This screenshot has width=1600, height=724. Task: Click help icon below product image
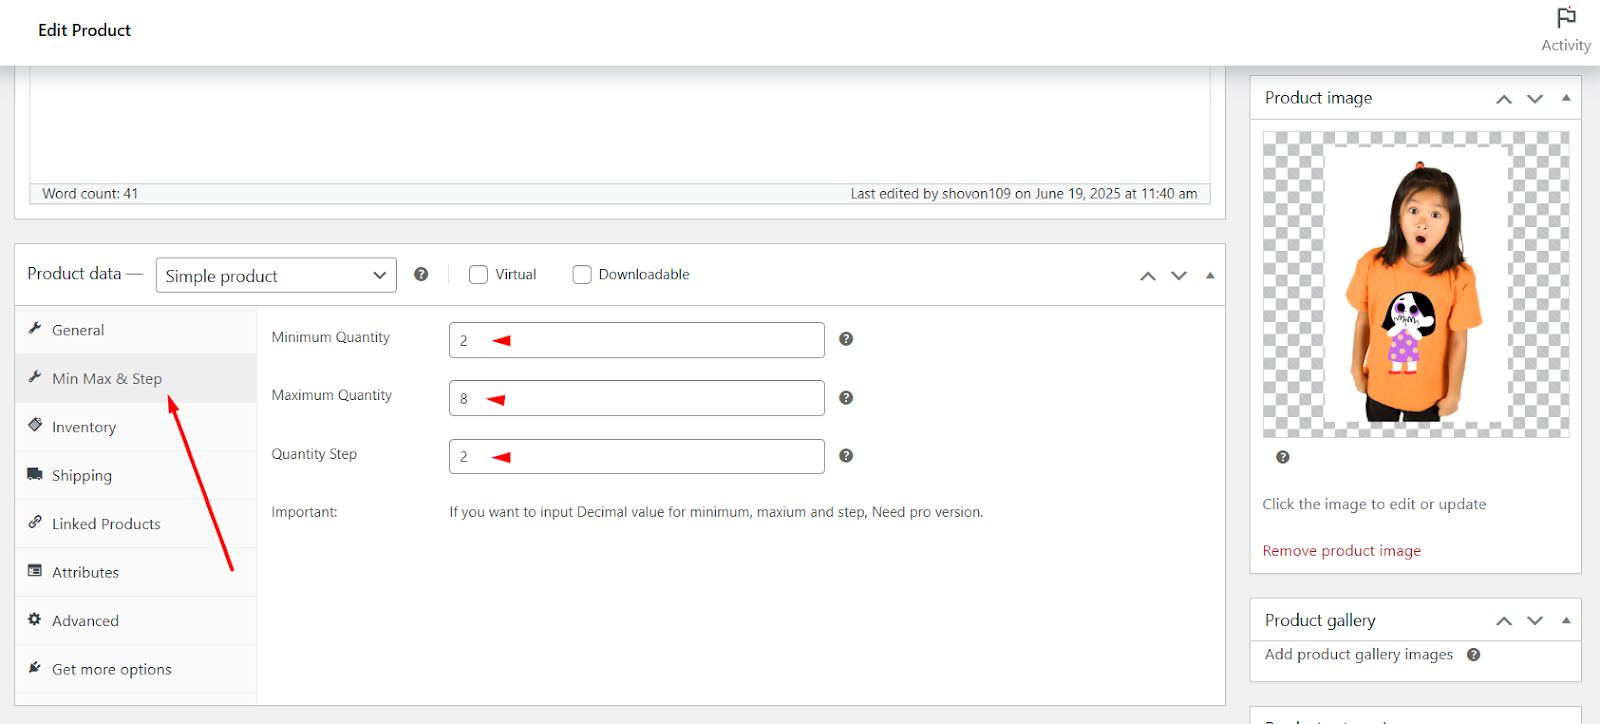pyautogui.click(x=1283, y=457)
